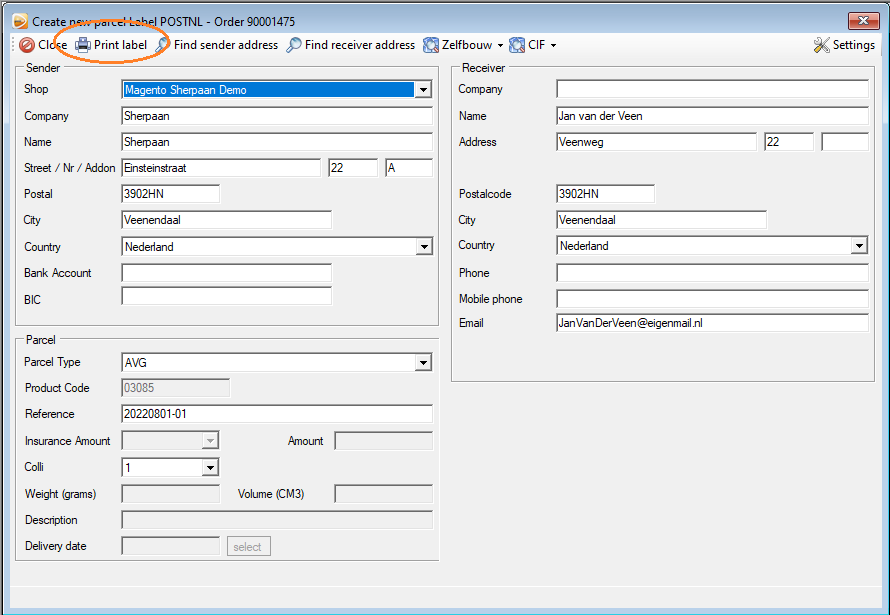890x615 pixels.
Task: Open the Parcel Type dropdown
Action: pos(423,363)
